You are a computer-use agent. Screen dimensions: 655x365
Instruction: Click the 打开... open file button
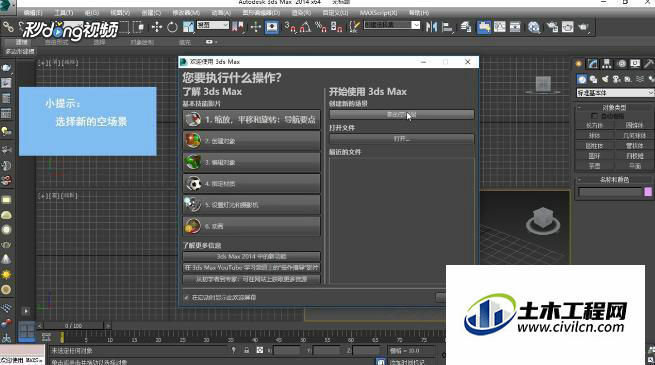[x=401, y=139]
